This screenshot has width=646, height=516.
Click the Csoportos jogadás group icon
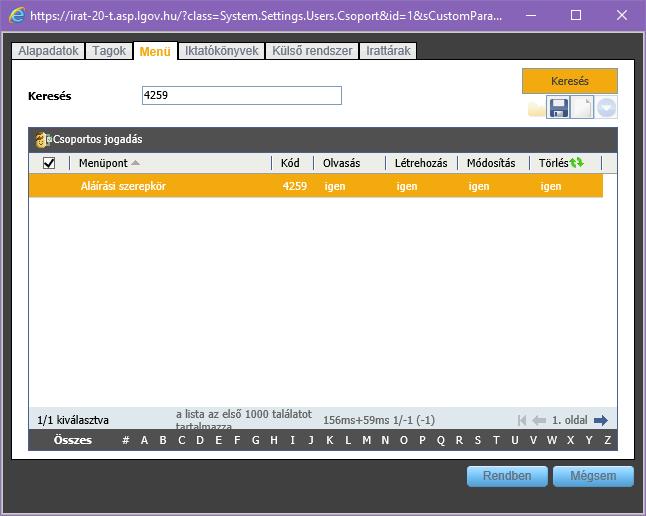coord(42,139)
